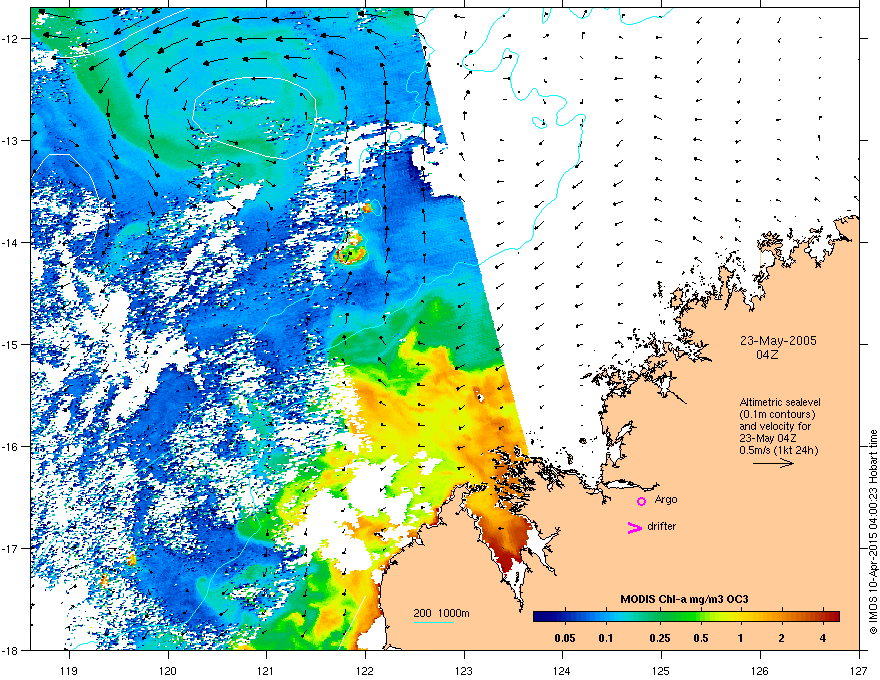Click the longitude axis label '125'
Screen dimensions: 880x680
click(661, 670)
